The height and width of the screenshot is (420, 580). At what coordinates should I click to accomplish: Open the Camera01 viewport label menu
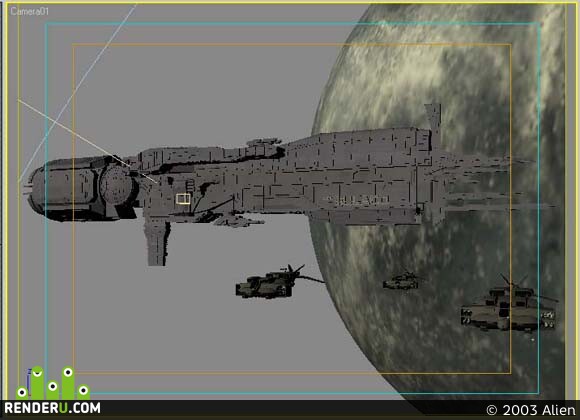click(x=29, y=11)
